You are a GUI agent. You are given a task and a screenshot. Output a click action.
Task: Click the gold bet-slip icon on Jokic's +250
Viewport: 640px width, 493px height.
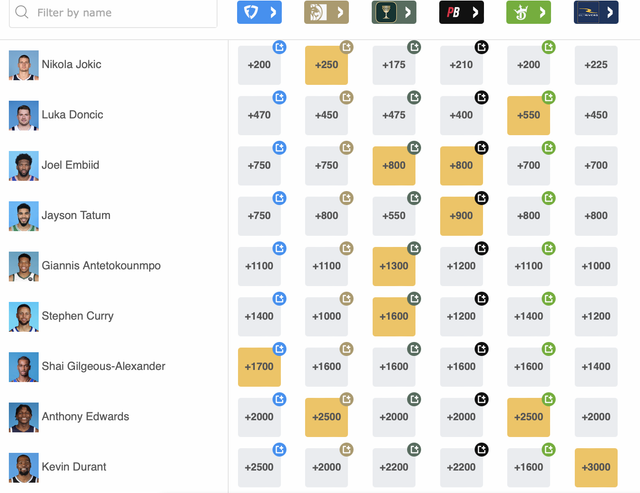tap(347, 46)
